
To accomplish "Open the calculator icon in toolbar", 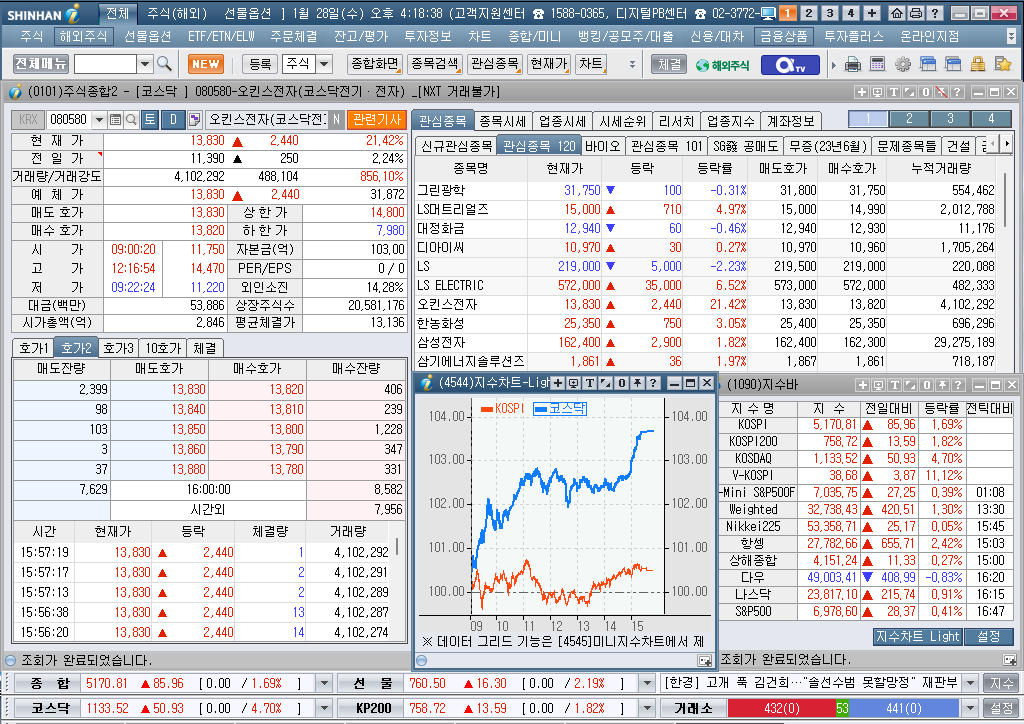I will coord(878,64).
